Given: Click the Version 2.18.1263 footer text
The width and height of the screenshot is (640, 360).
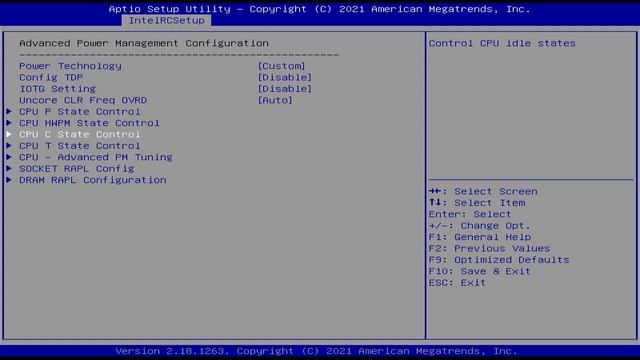Looking at the screenshot, I should click(316, 351).
